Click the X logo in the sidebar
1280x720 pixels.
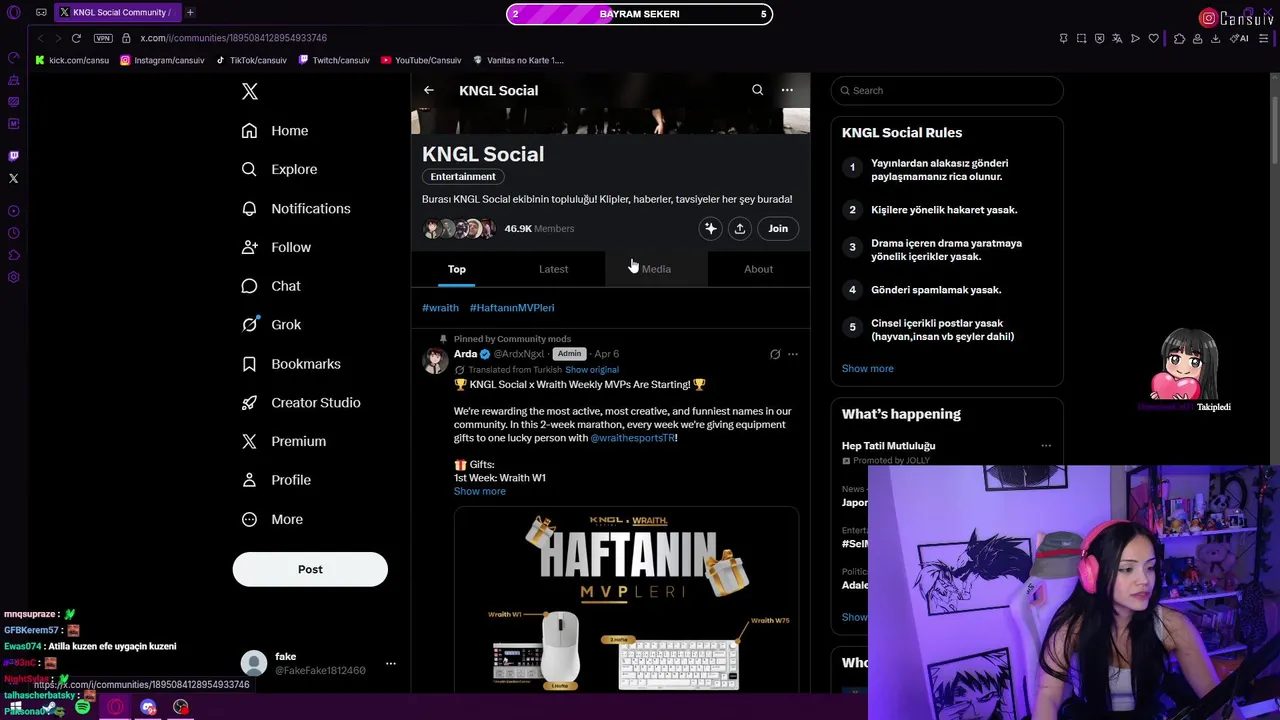250,92
